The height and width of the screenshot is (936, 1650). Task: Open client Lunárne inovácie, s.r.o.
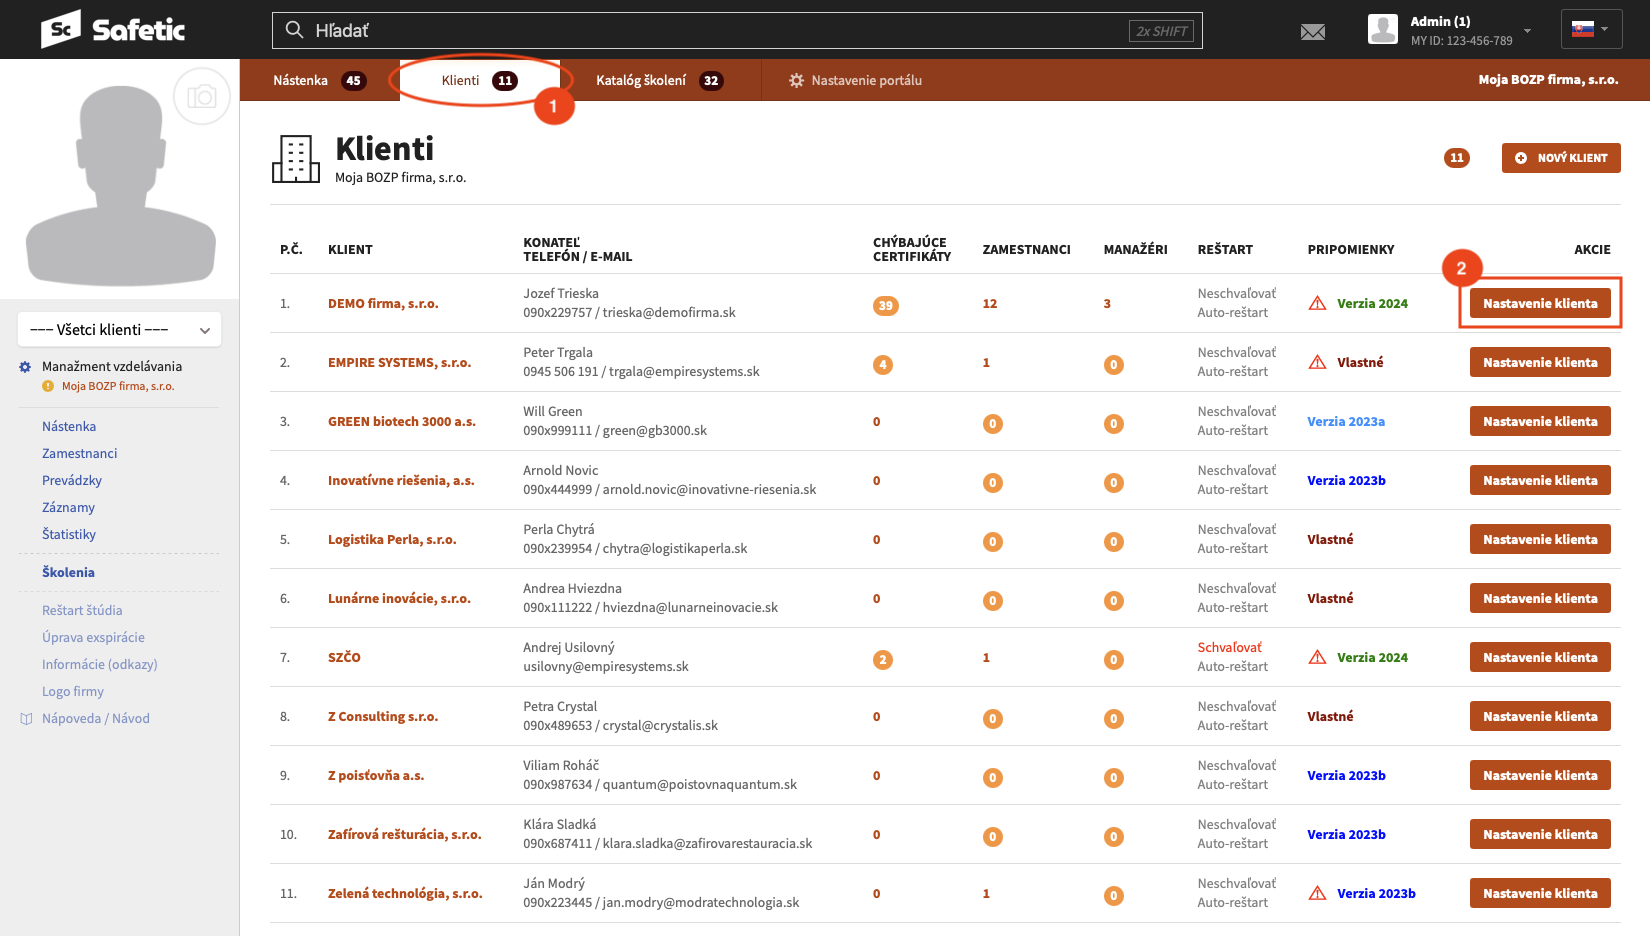(x=399, y=599)
